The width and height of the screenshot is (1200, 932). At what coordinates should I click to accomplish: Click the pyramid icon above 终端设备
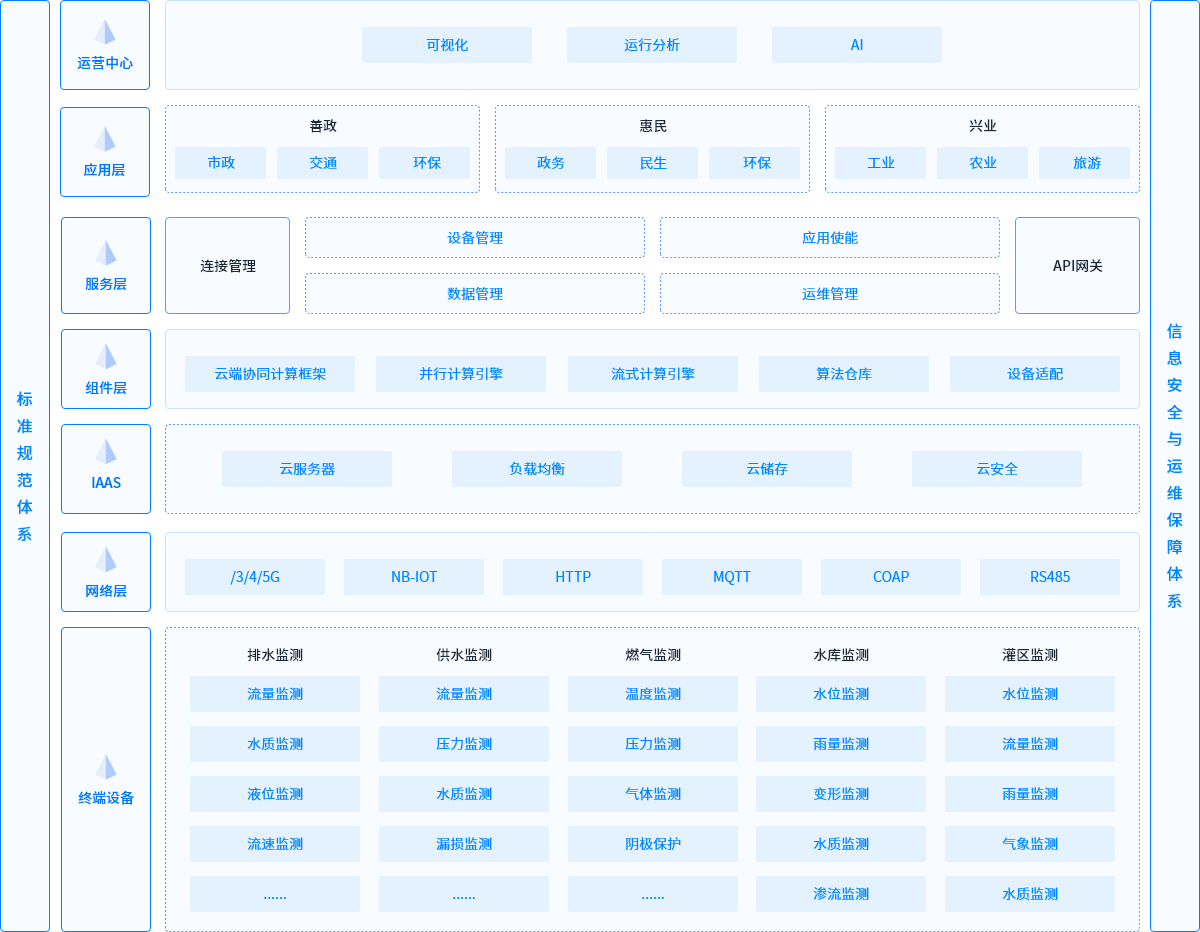pos(105,767)
